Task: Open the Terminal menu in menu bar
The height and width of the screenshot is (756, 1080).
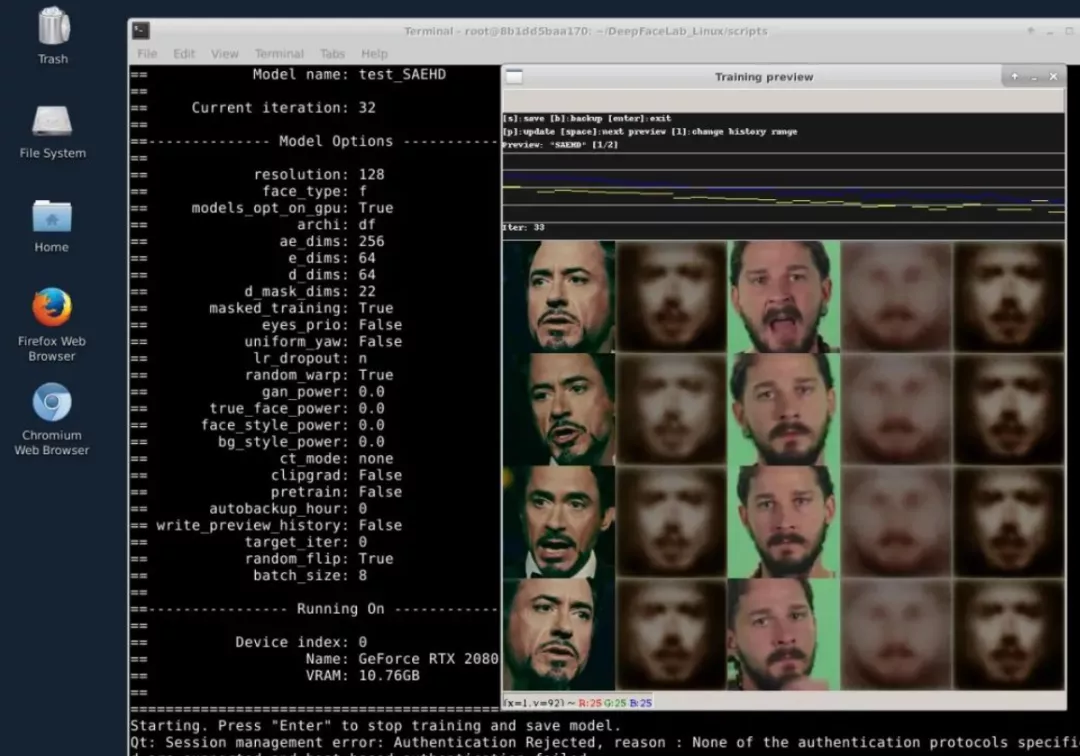Action: click(x=279, y=54)
